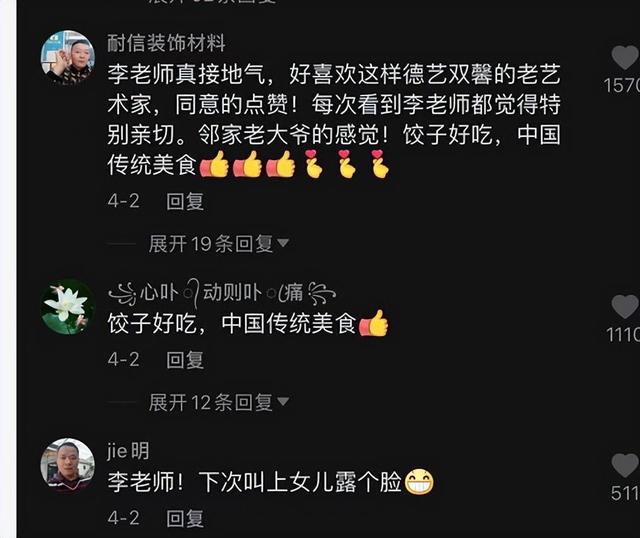
Task: Open 耐信装饰材料's profile avatar
Action: point(68,58)
